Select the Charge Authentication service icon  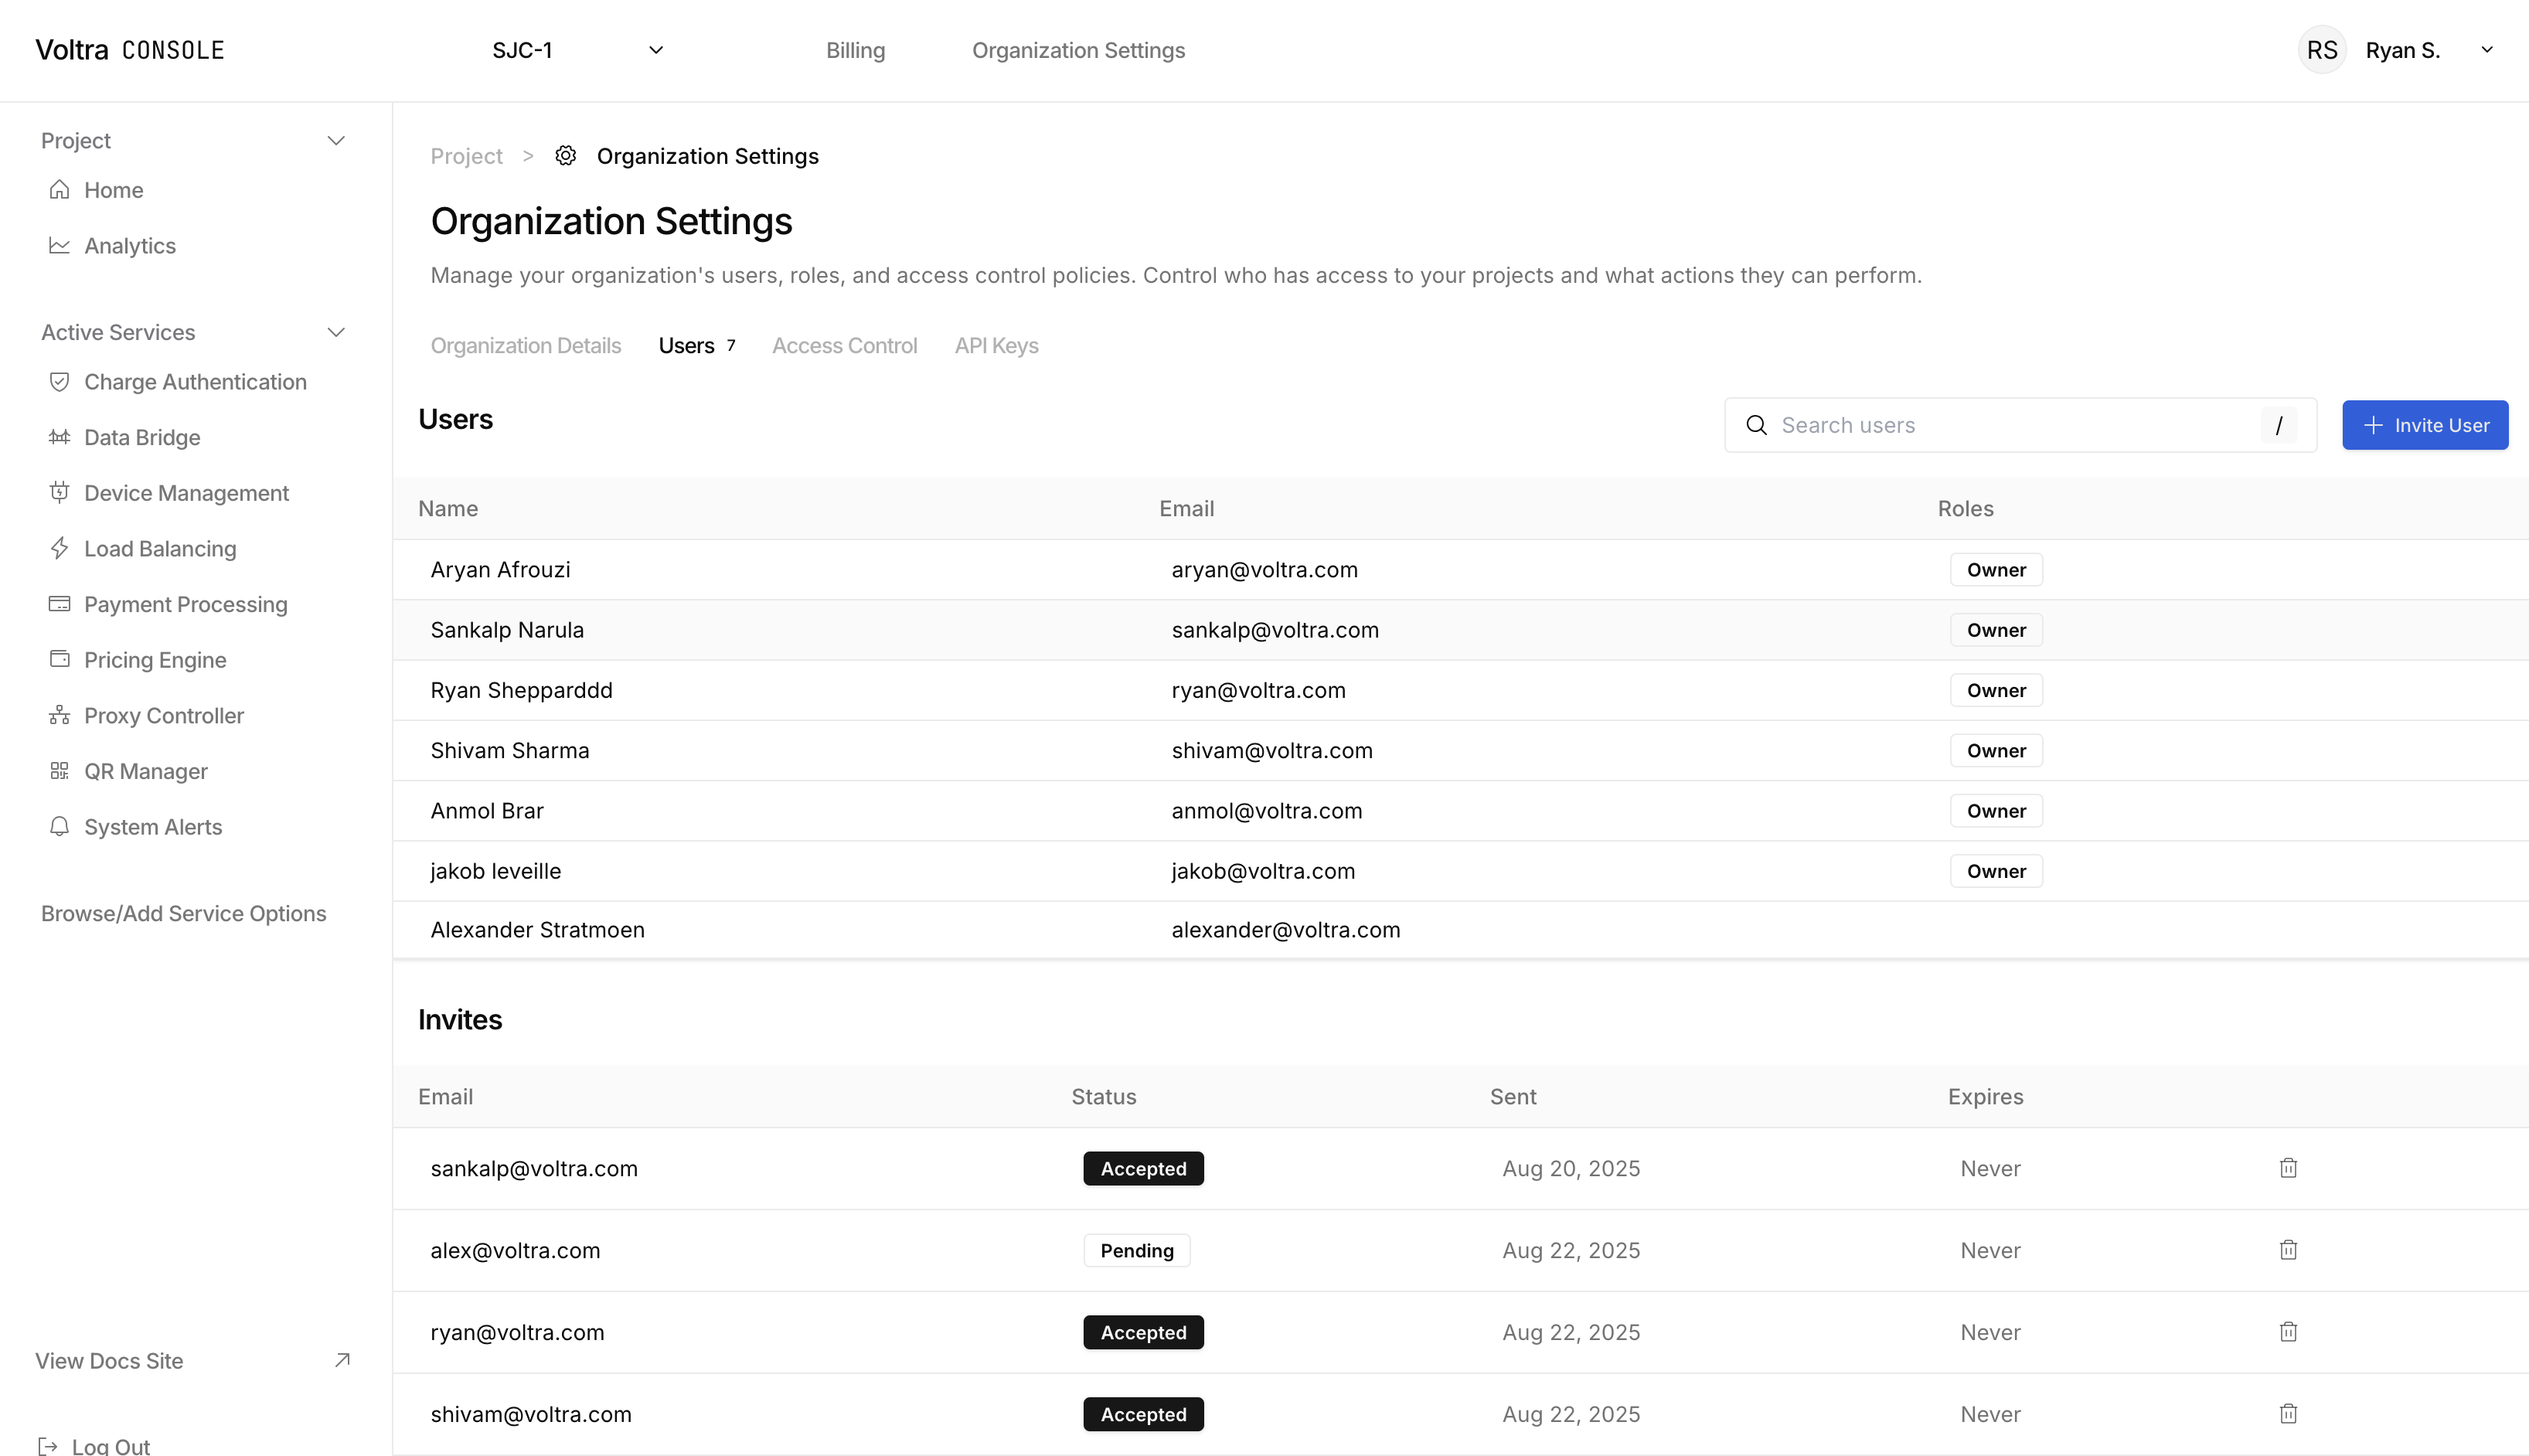pyautogui.click(x=59, y=381)
